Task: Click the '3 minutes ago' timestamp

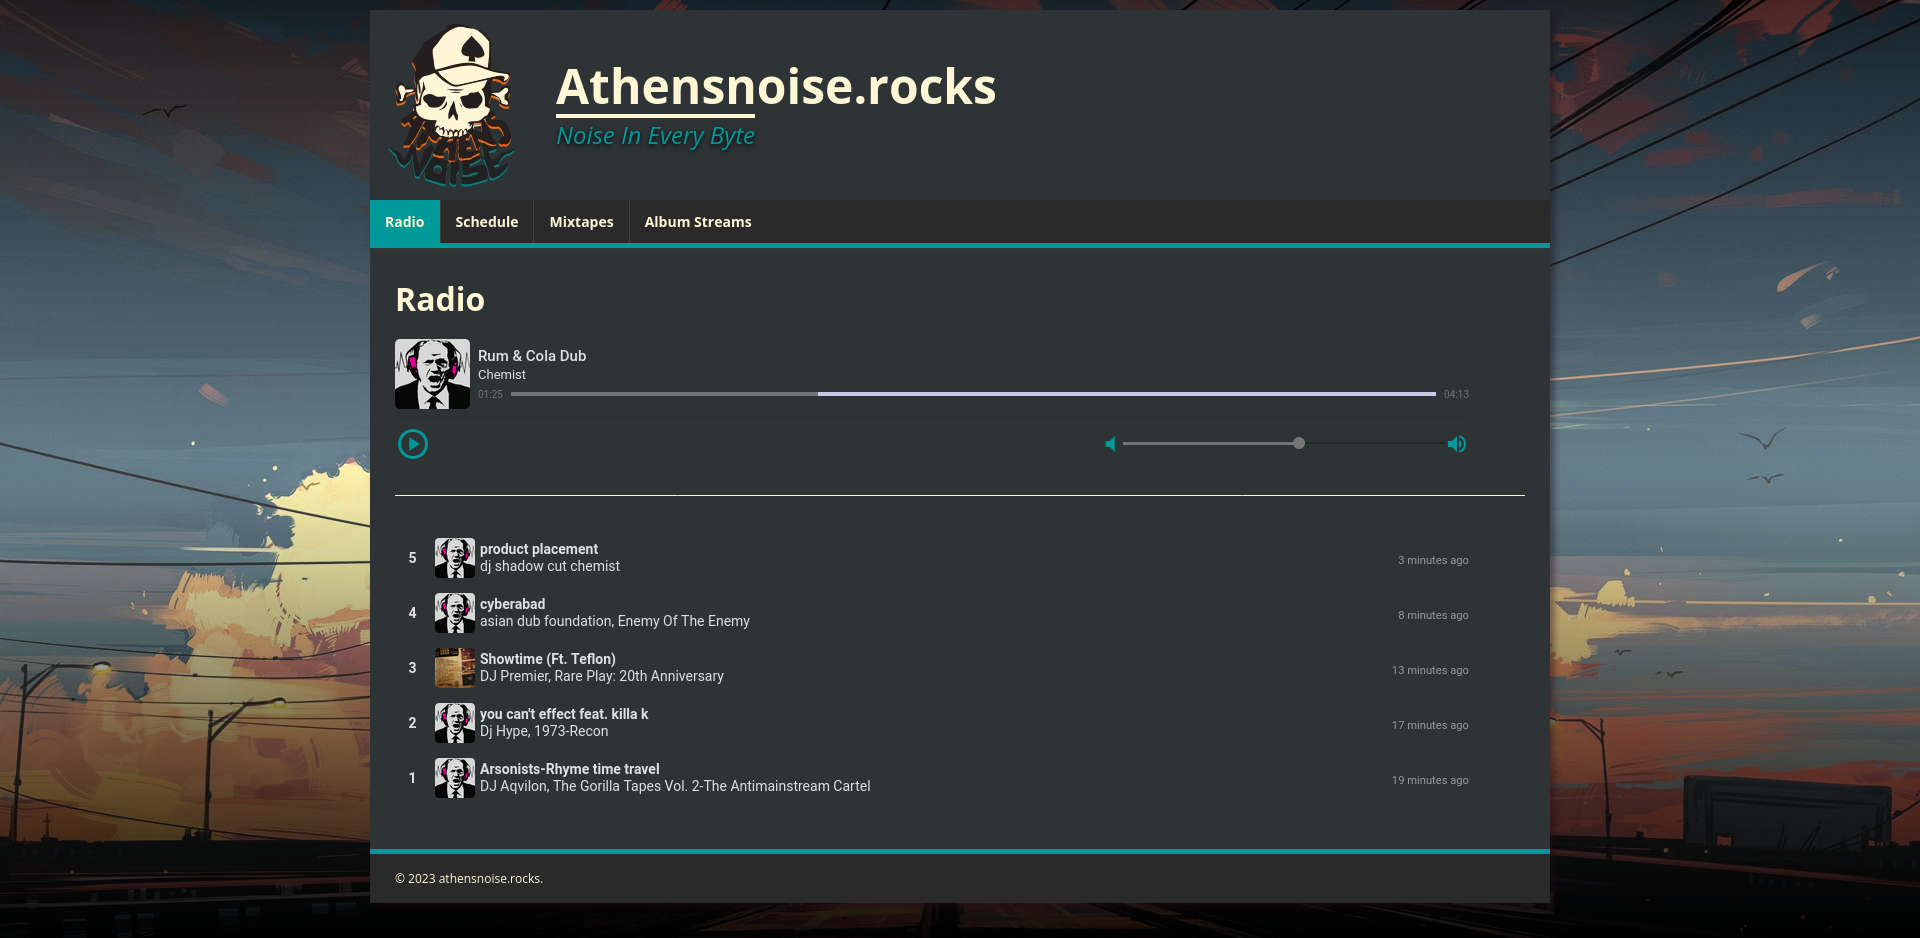Action: (1433, 560)
